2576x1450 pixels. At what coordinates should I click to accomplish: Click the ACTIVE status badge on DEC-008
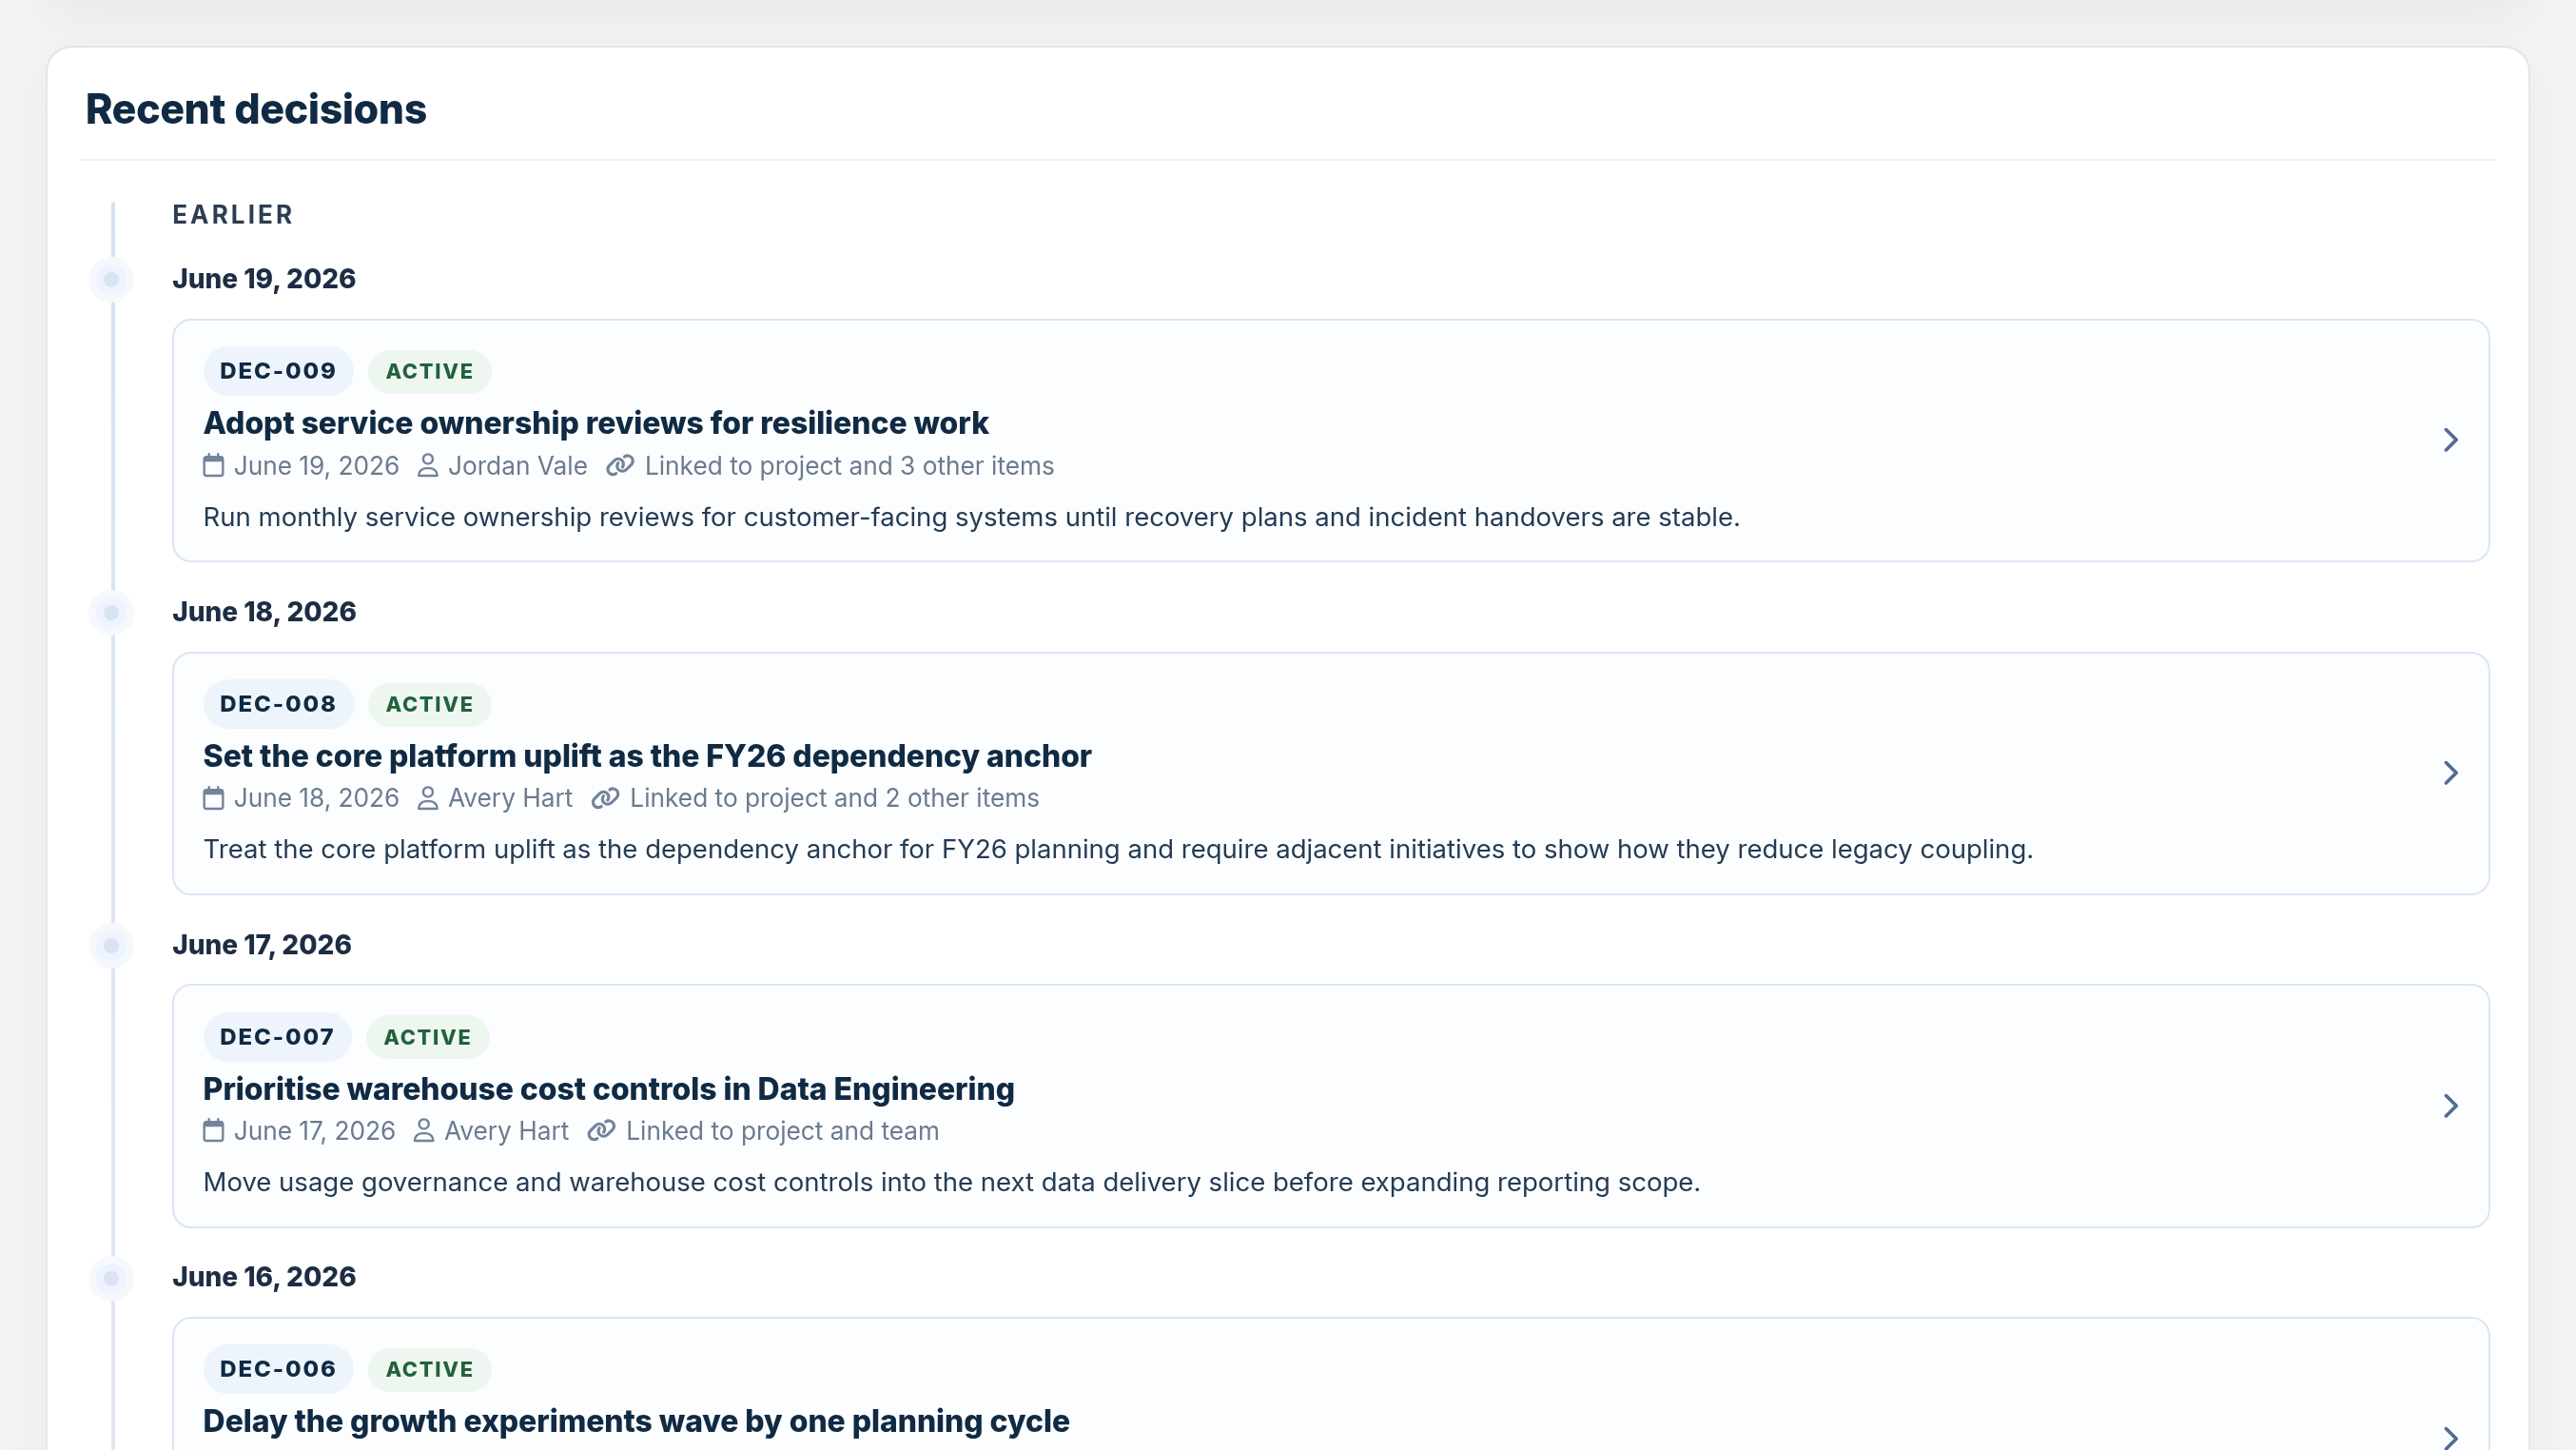(430, 704)
